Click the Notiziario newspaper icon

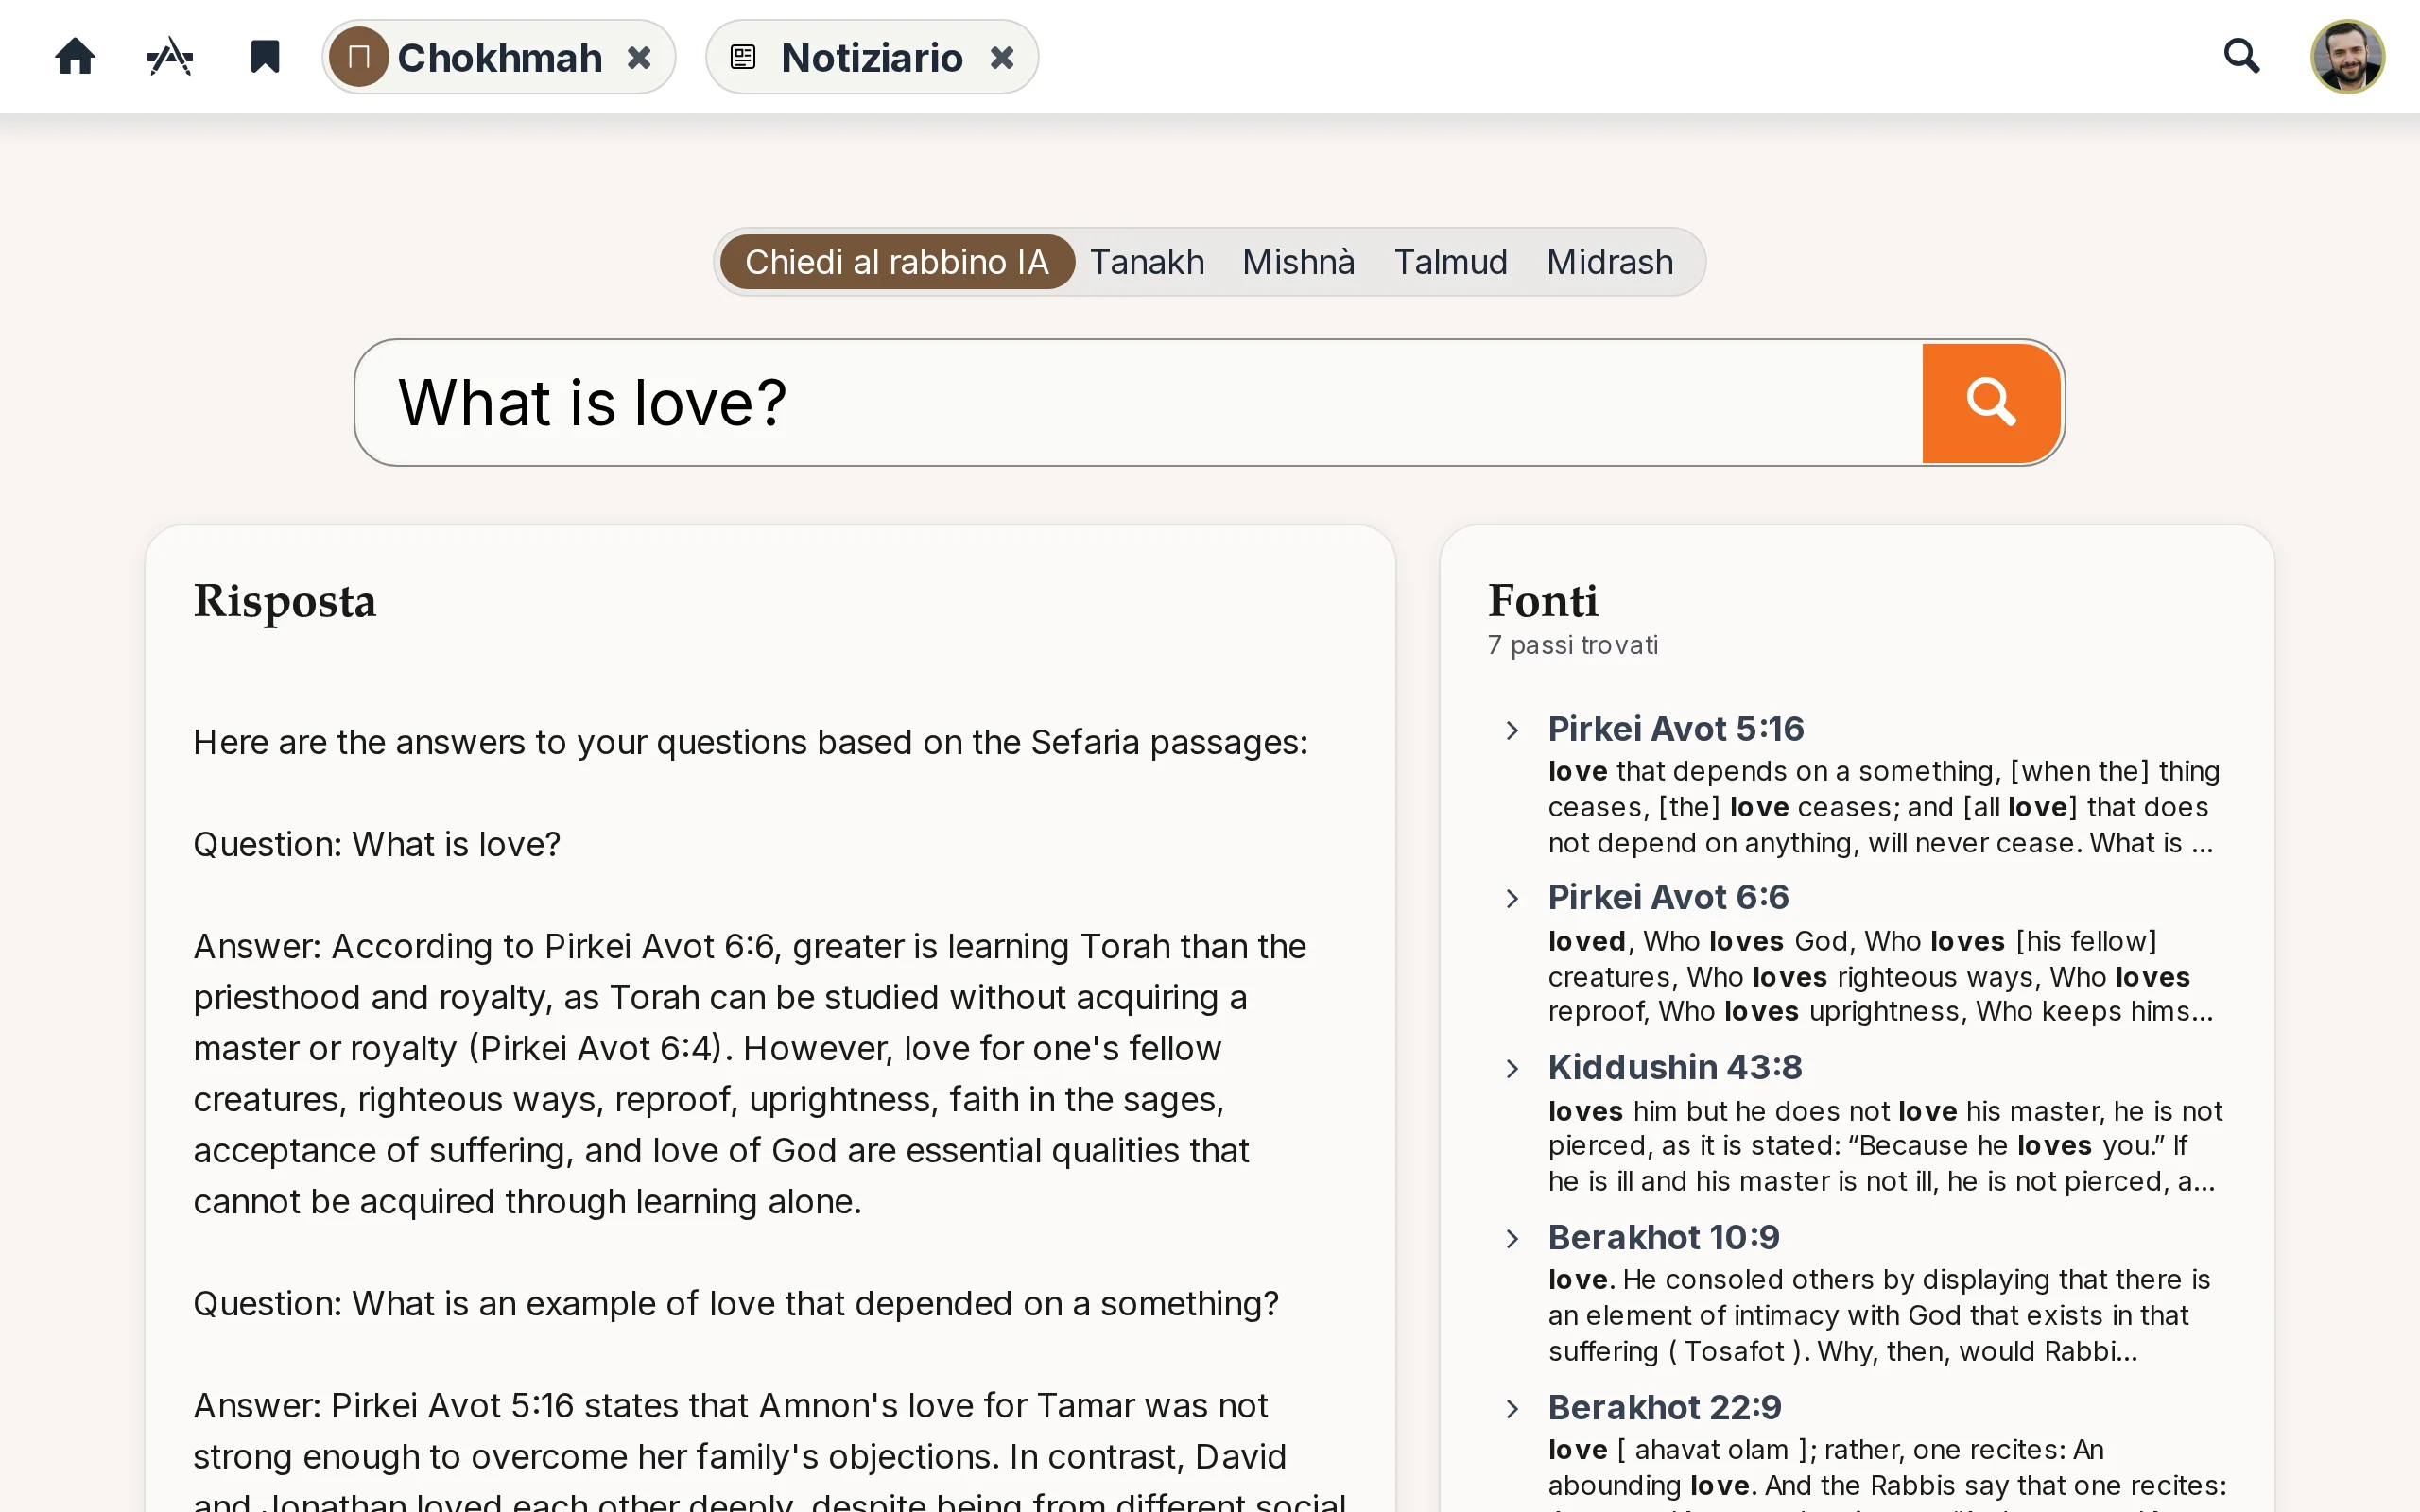click(743, 57)
